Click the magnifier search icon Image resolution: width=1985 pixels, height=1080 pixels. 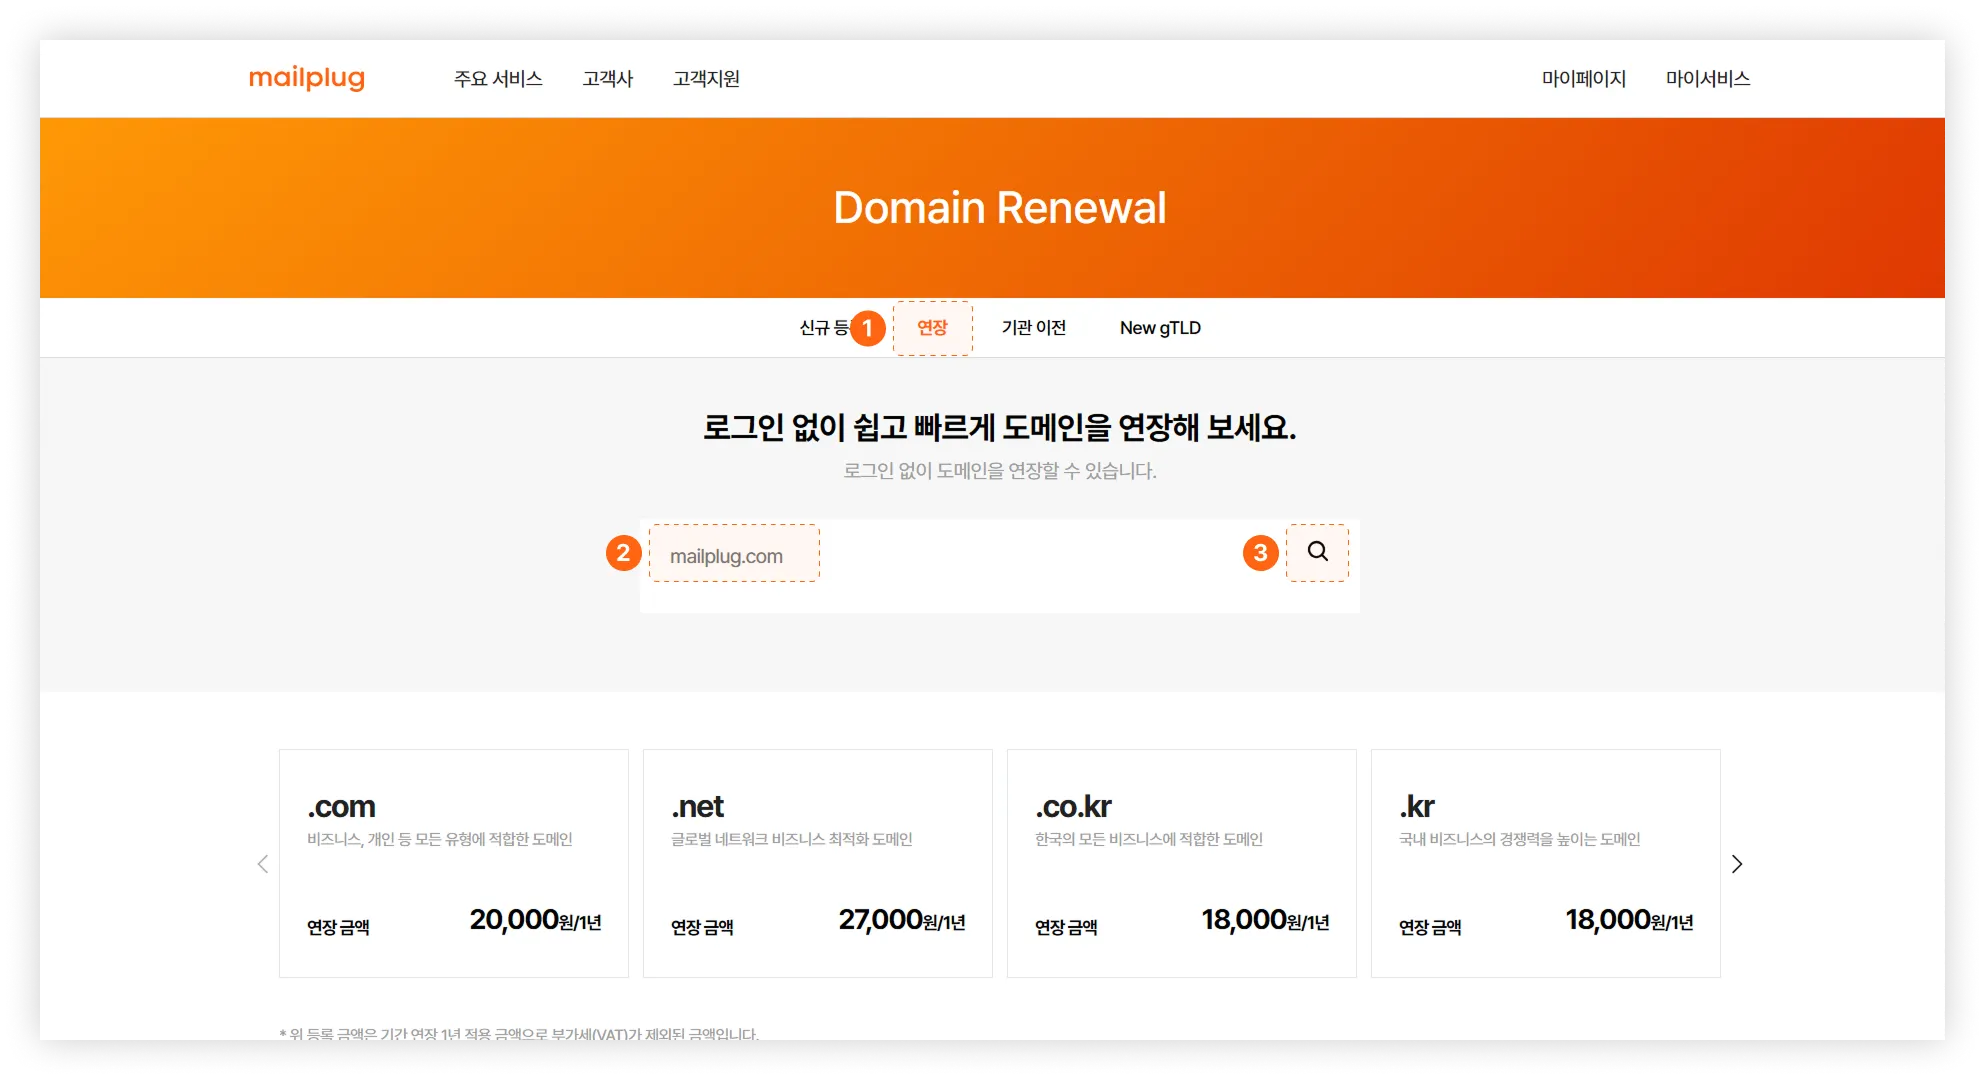[1317, 552]
